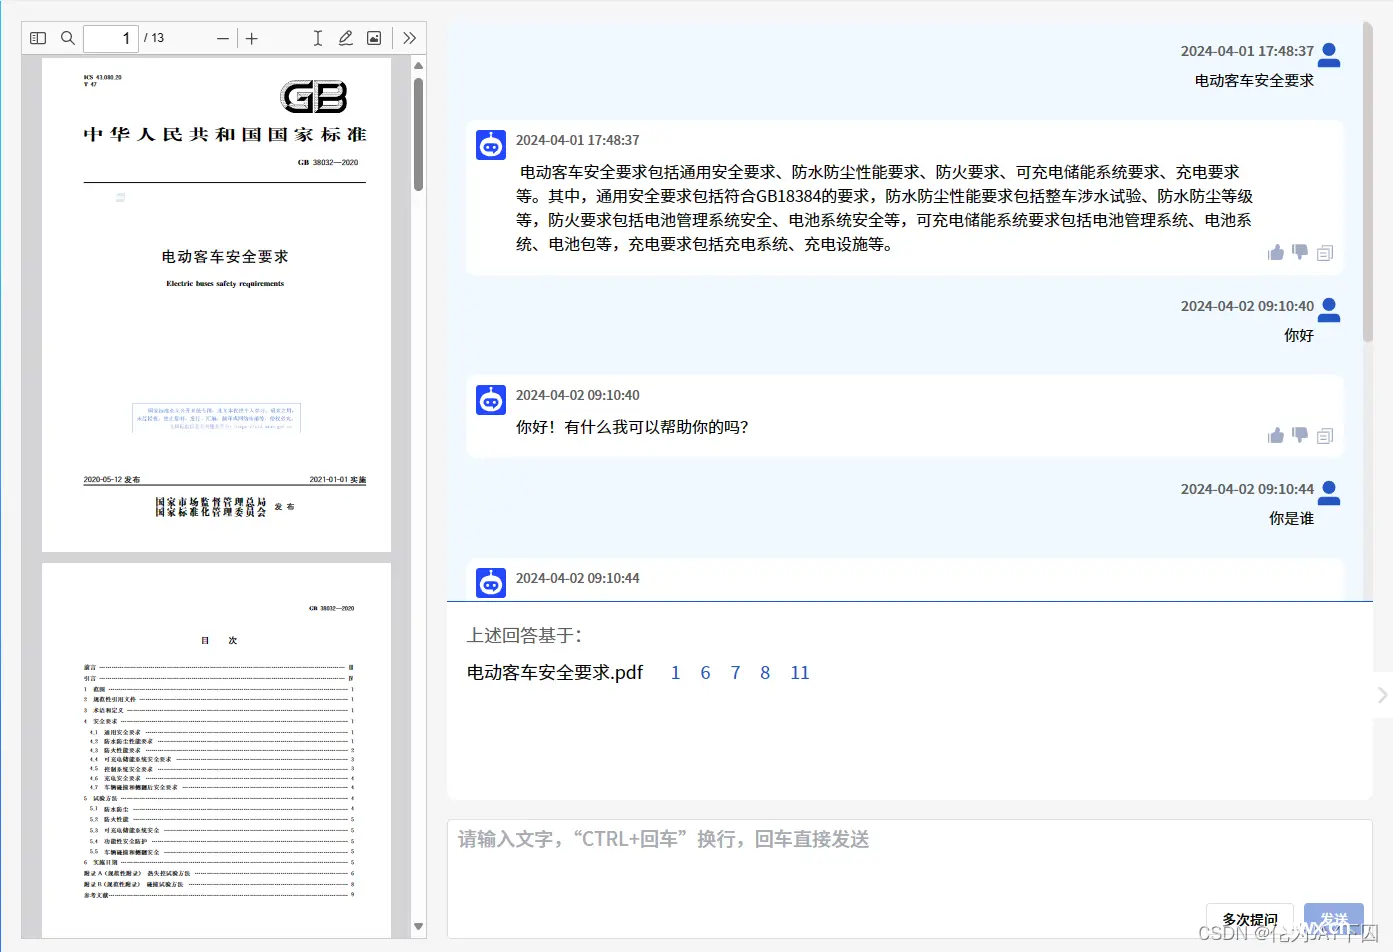The height and width of the screenshot is (952, 1393).
Task: Activate the draw pen annotation tool
Action: click(x=346, y=38)
